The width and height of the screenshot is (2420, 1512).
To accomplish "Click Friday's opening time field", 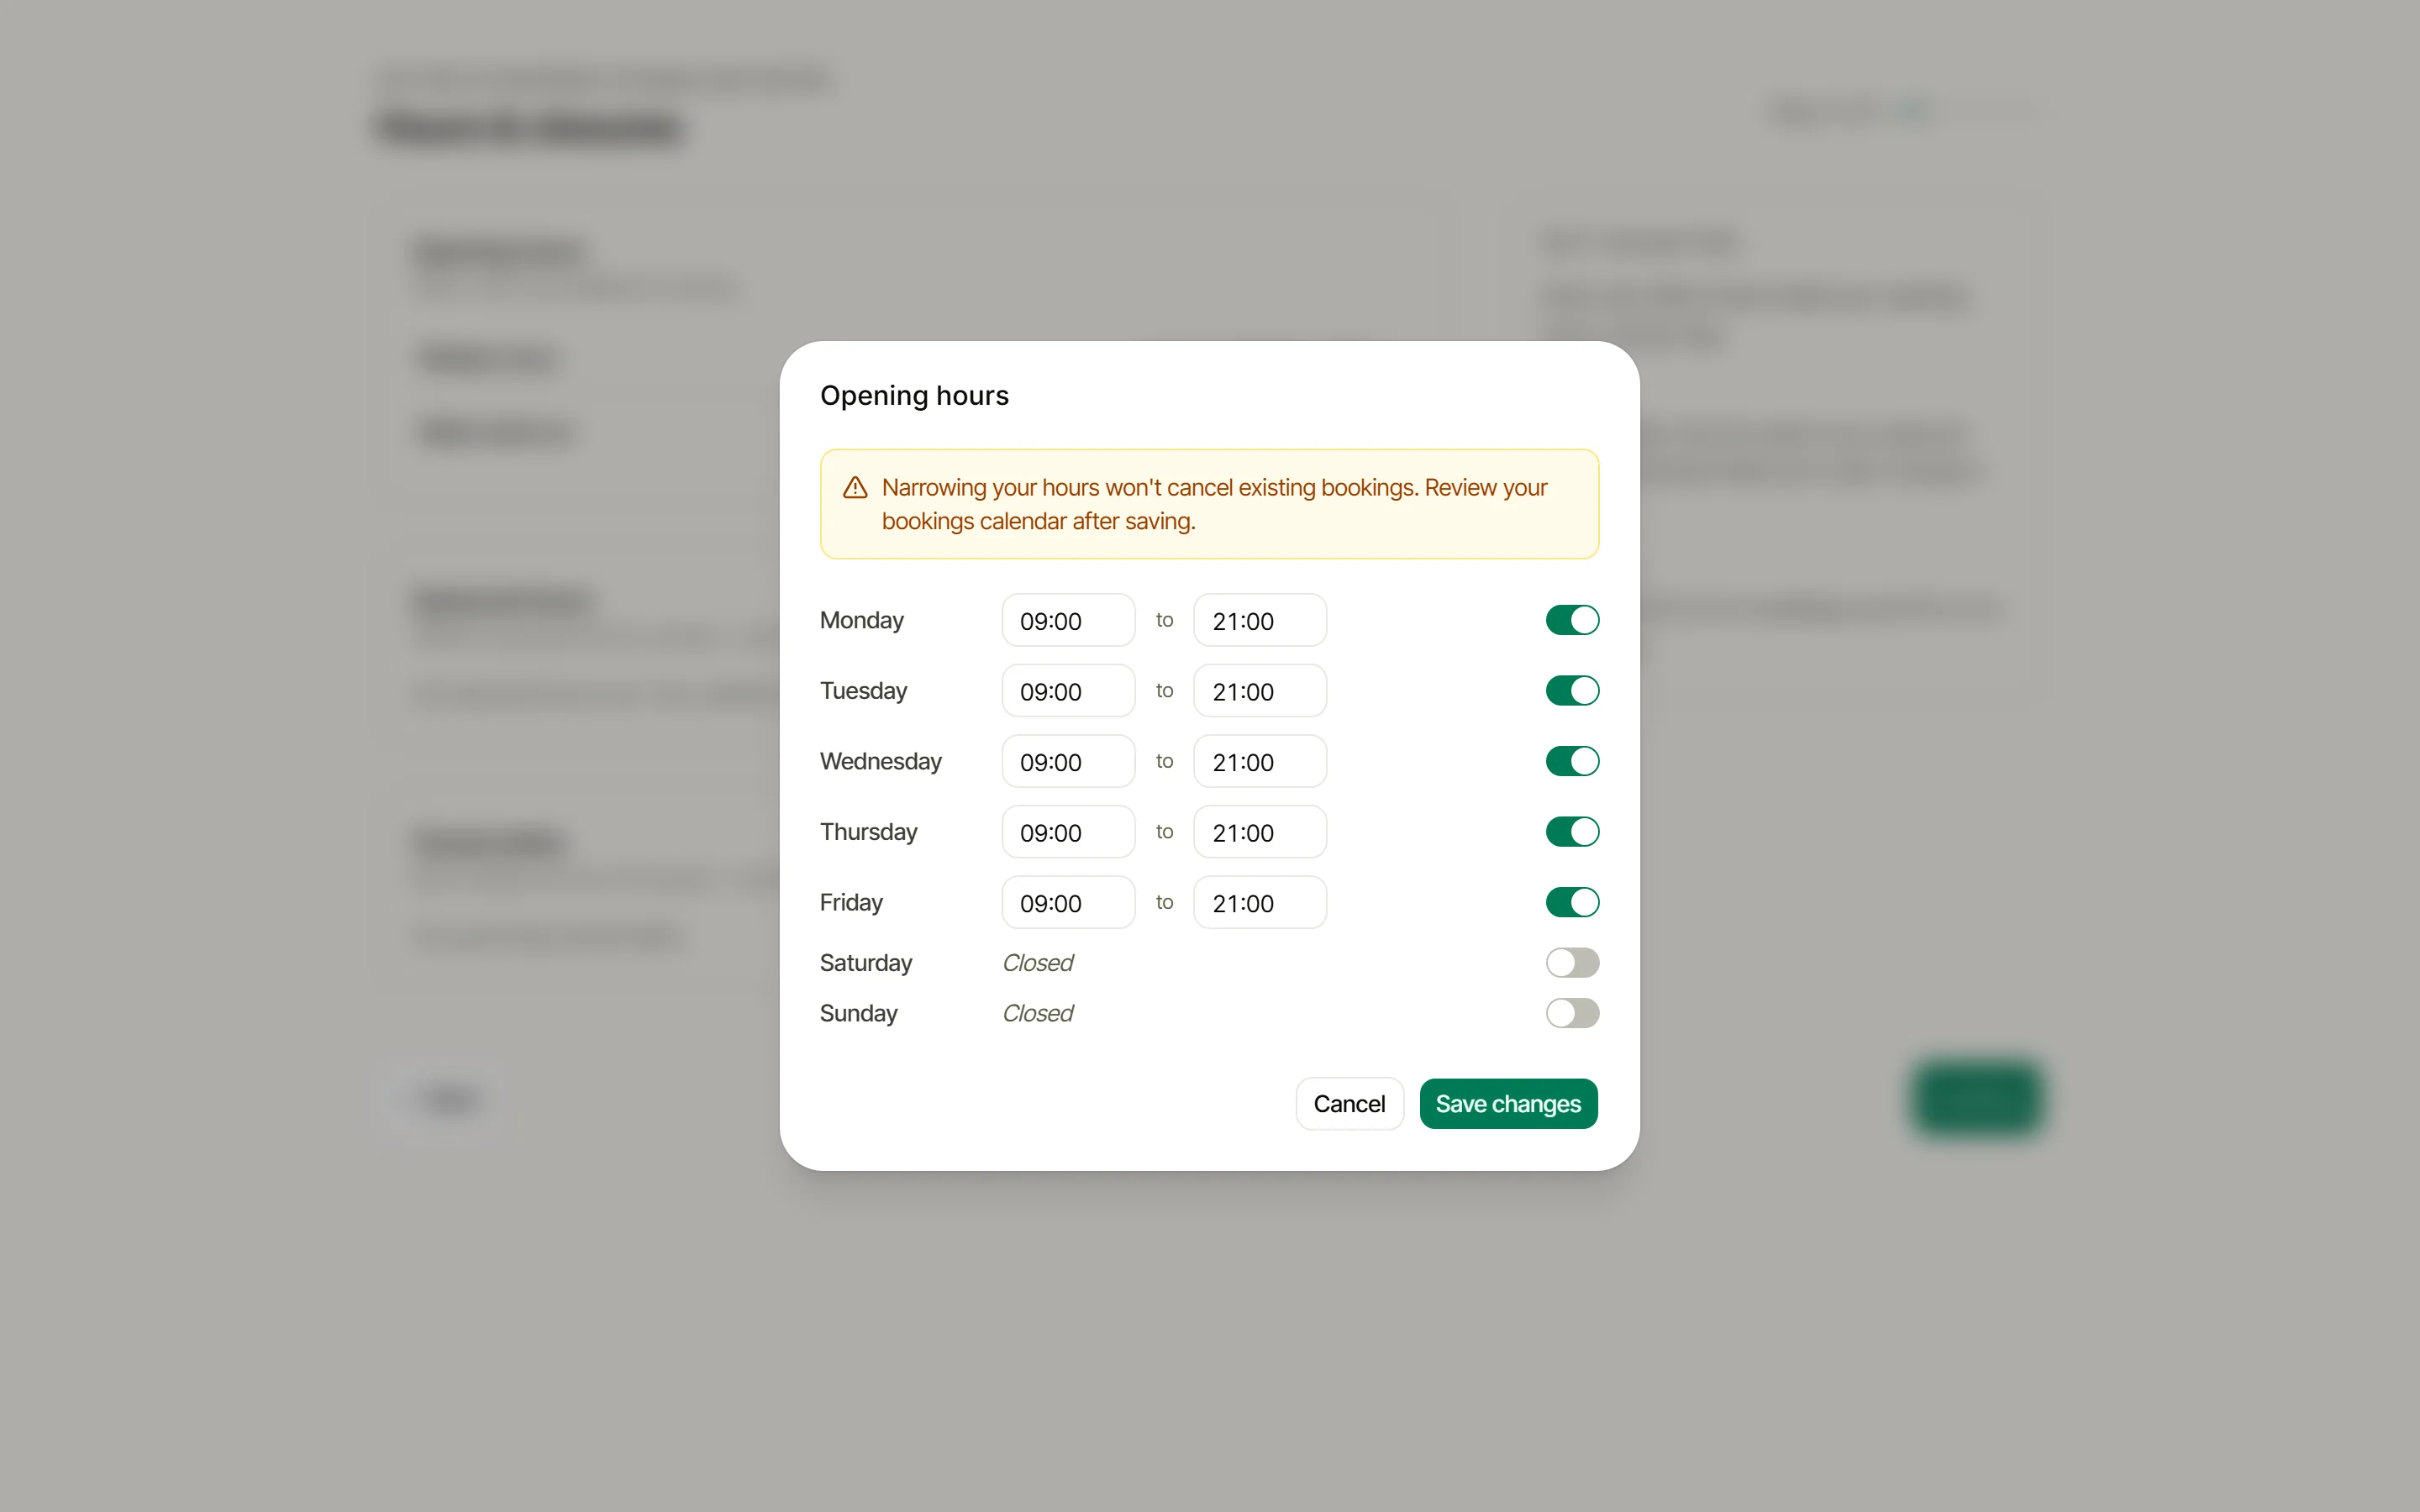I will click(x=1068, y=902).
